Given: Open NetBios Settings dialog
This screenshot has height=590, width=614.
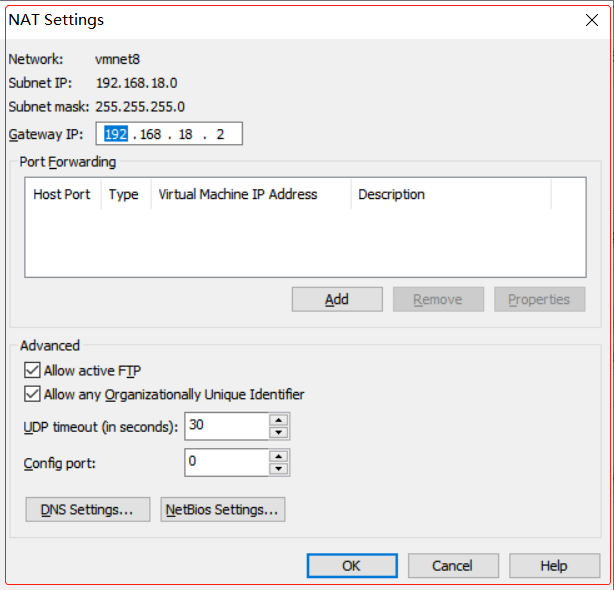Looking at the screenshot, I should tap(222, 510).
